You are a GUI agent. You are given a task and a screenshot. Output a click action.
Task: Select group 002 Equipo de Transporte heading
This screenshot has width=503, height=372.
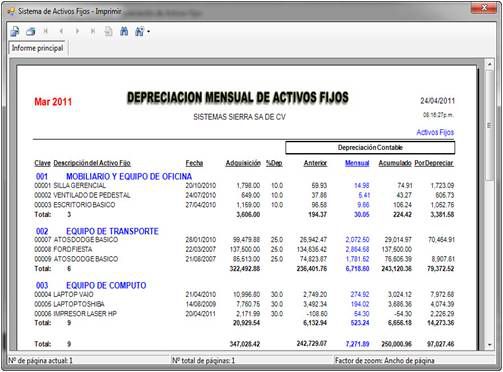(97, 231)
